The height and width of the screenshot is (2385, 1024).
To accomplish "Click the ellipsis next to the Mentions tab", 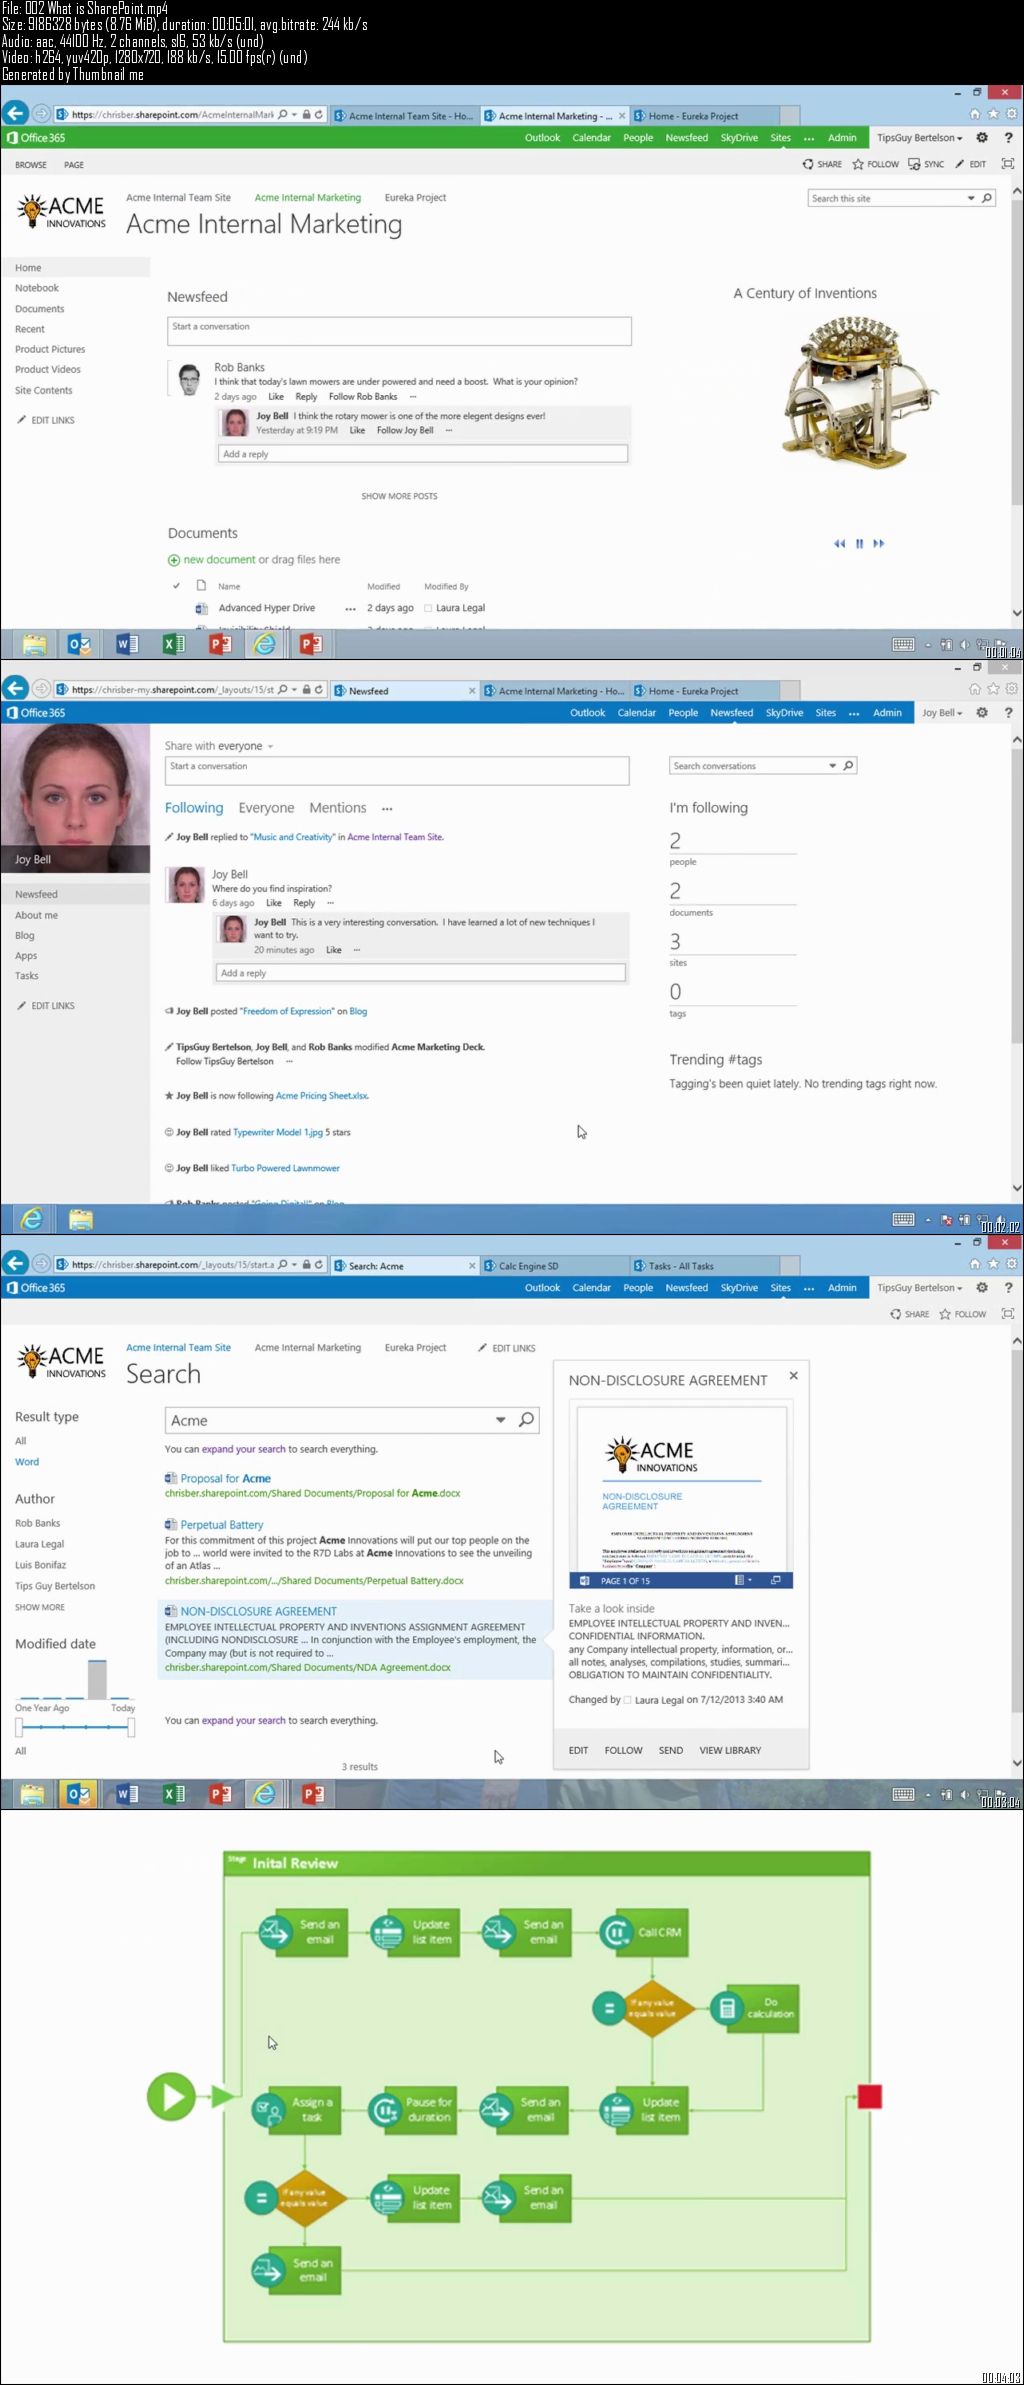I will tap(387, 808).
